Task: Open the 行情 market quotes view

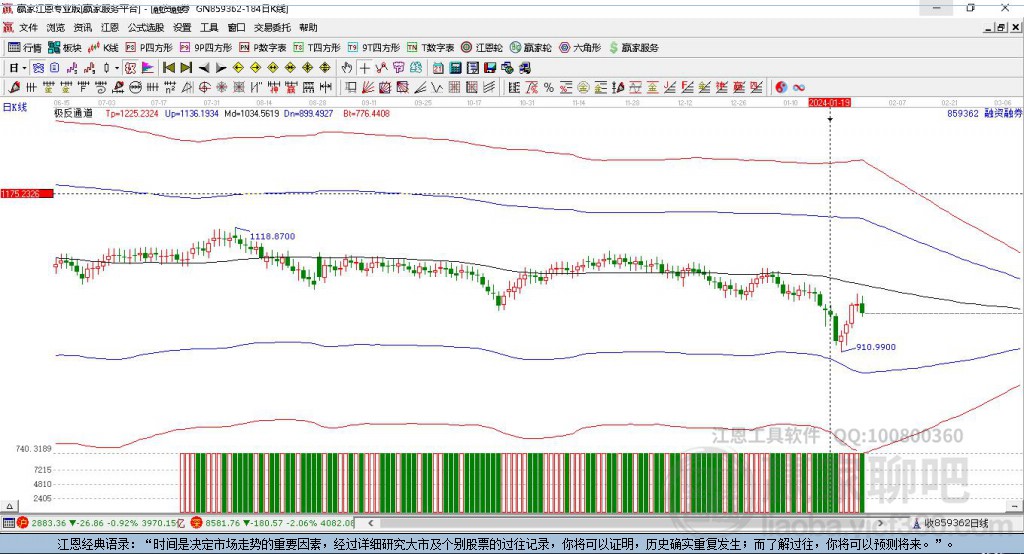Action: (25, 47)
